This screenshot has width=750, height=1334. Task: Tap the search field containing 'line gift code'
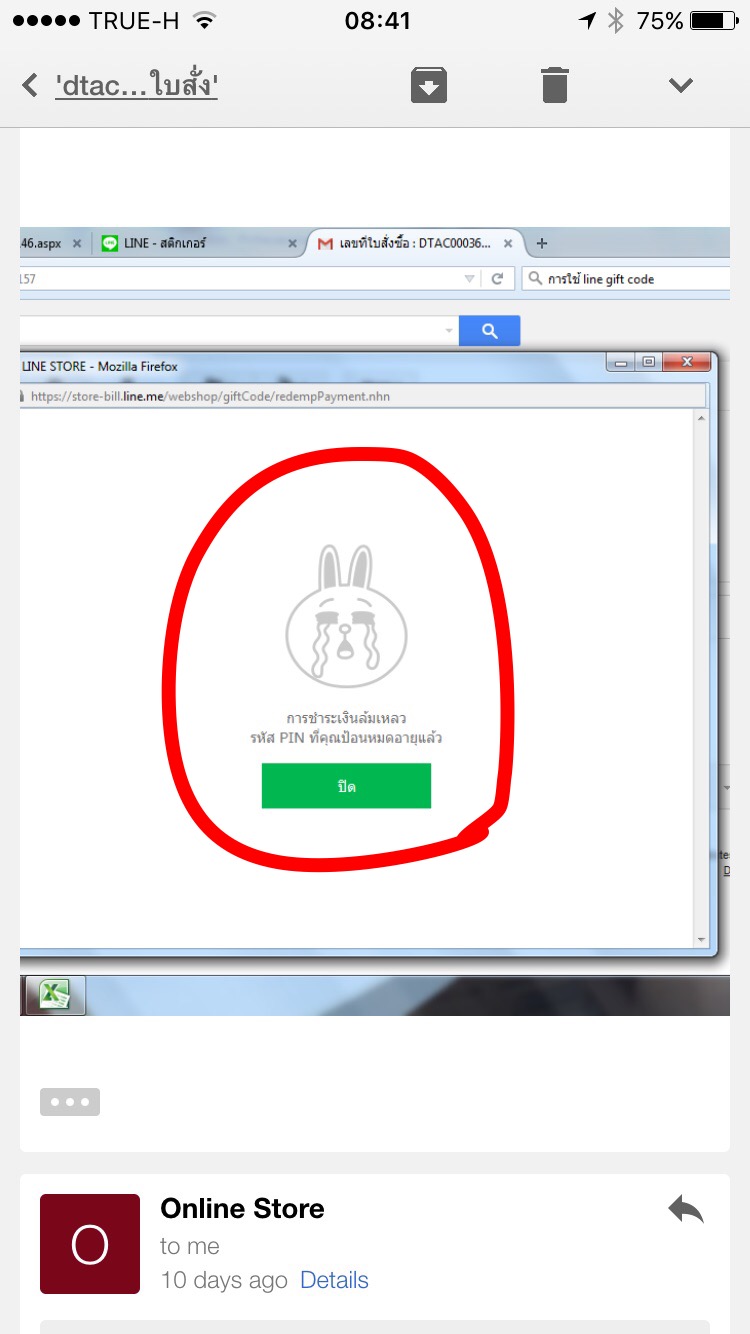[625, 279]
